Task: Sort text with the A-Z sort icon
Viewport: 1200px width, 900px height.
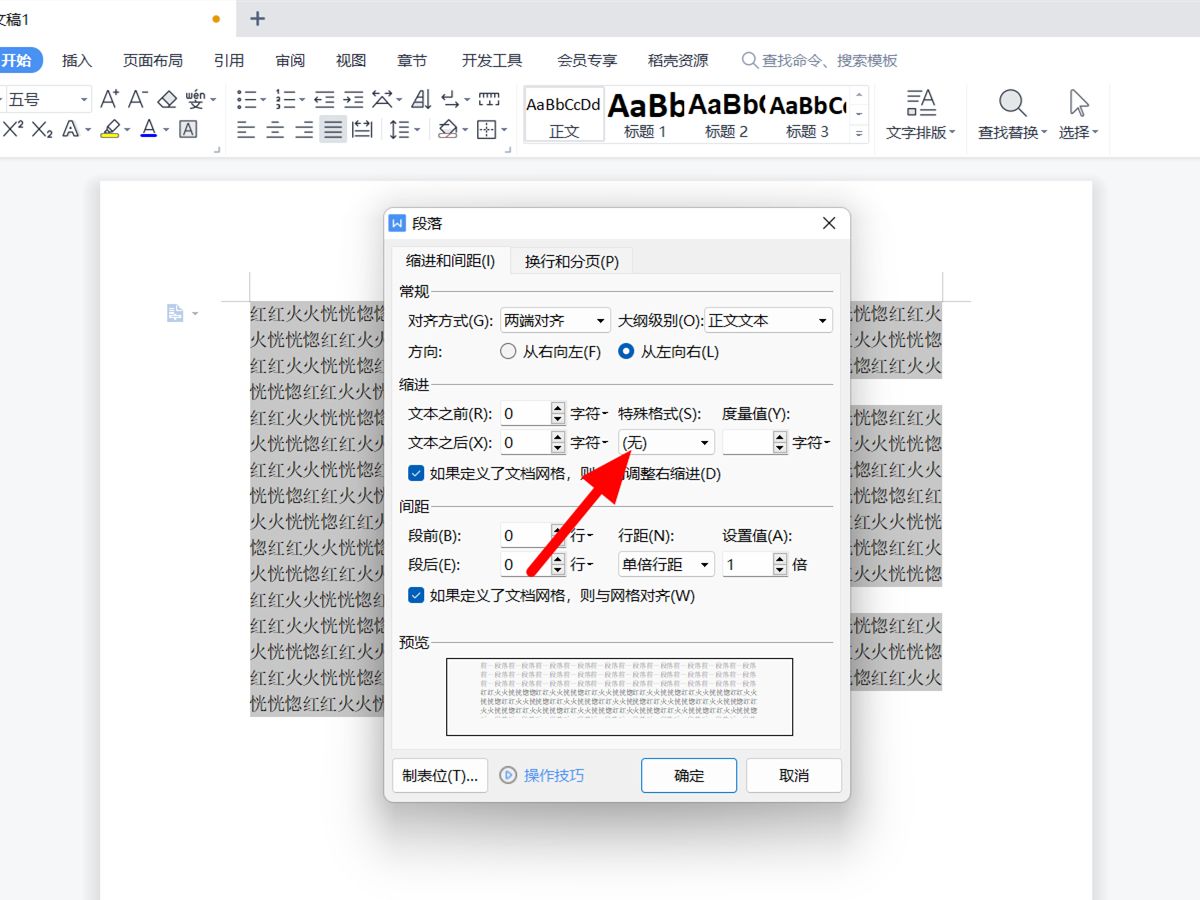Action: [x=421, y=99]
